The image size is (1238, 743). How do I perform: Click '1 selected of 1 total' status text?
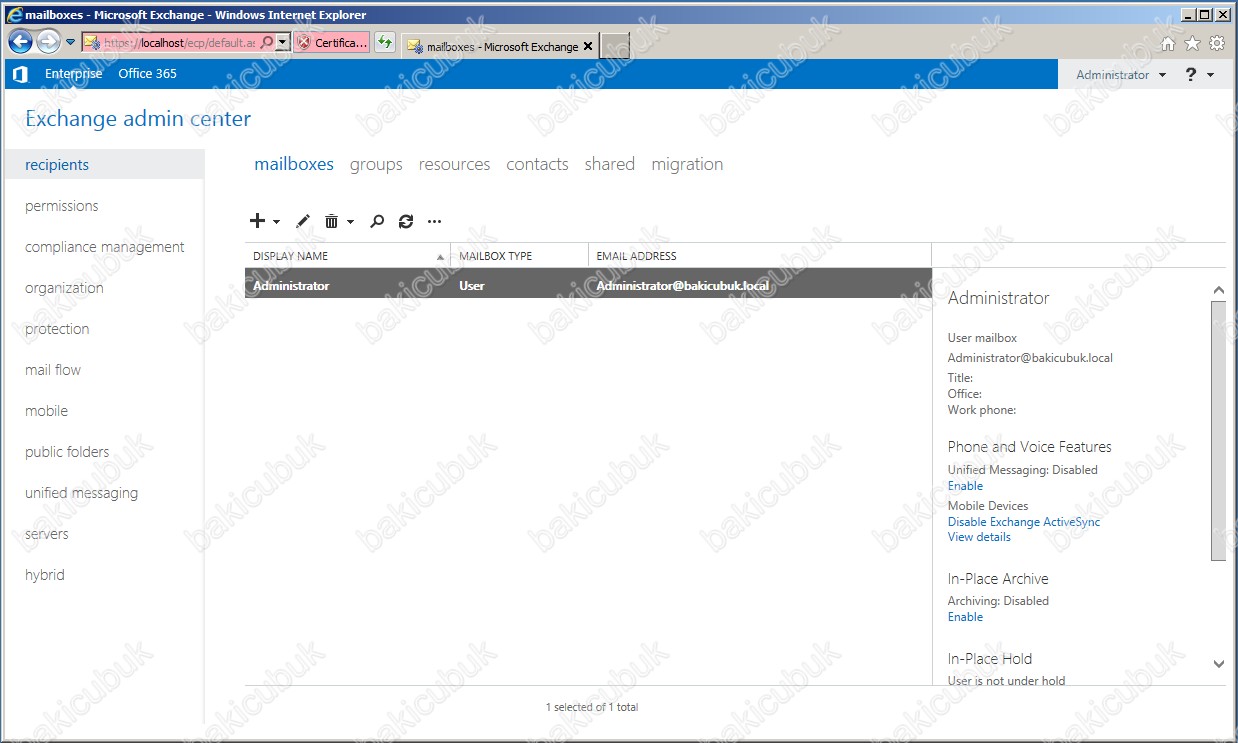coord(592,707)
